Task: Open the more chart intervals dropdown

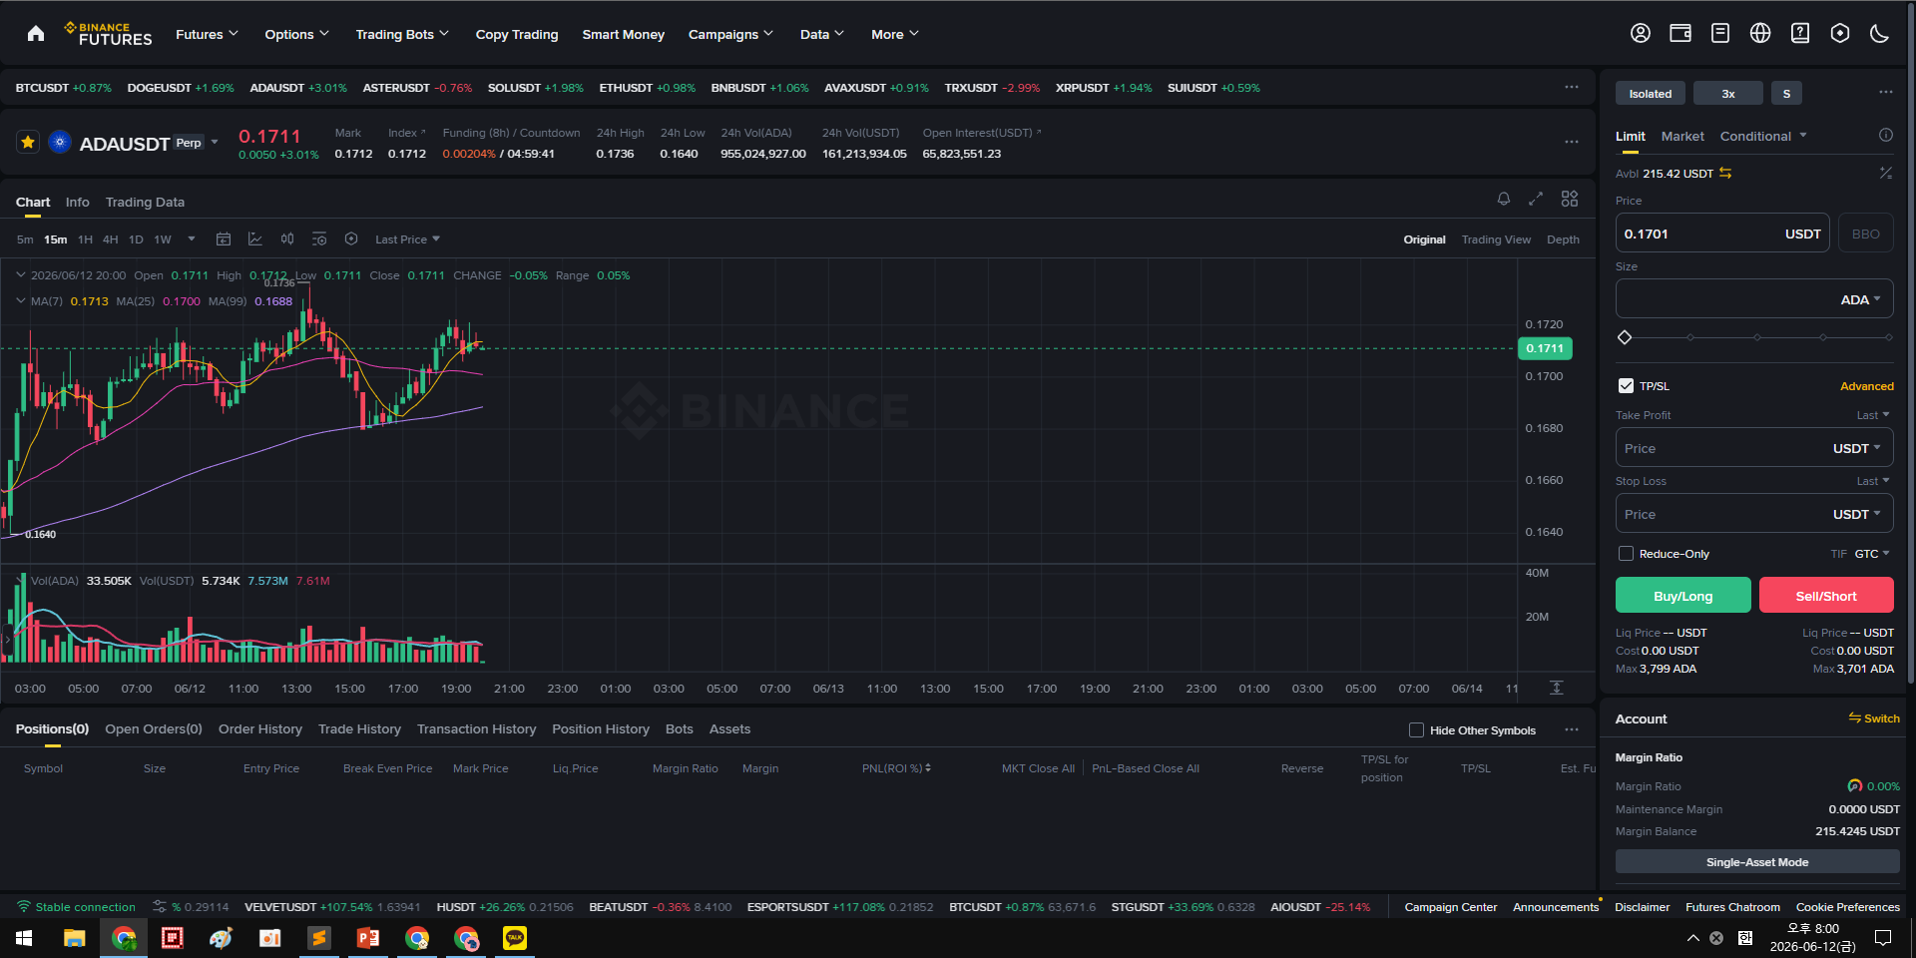Action: 191,239
